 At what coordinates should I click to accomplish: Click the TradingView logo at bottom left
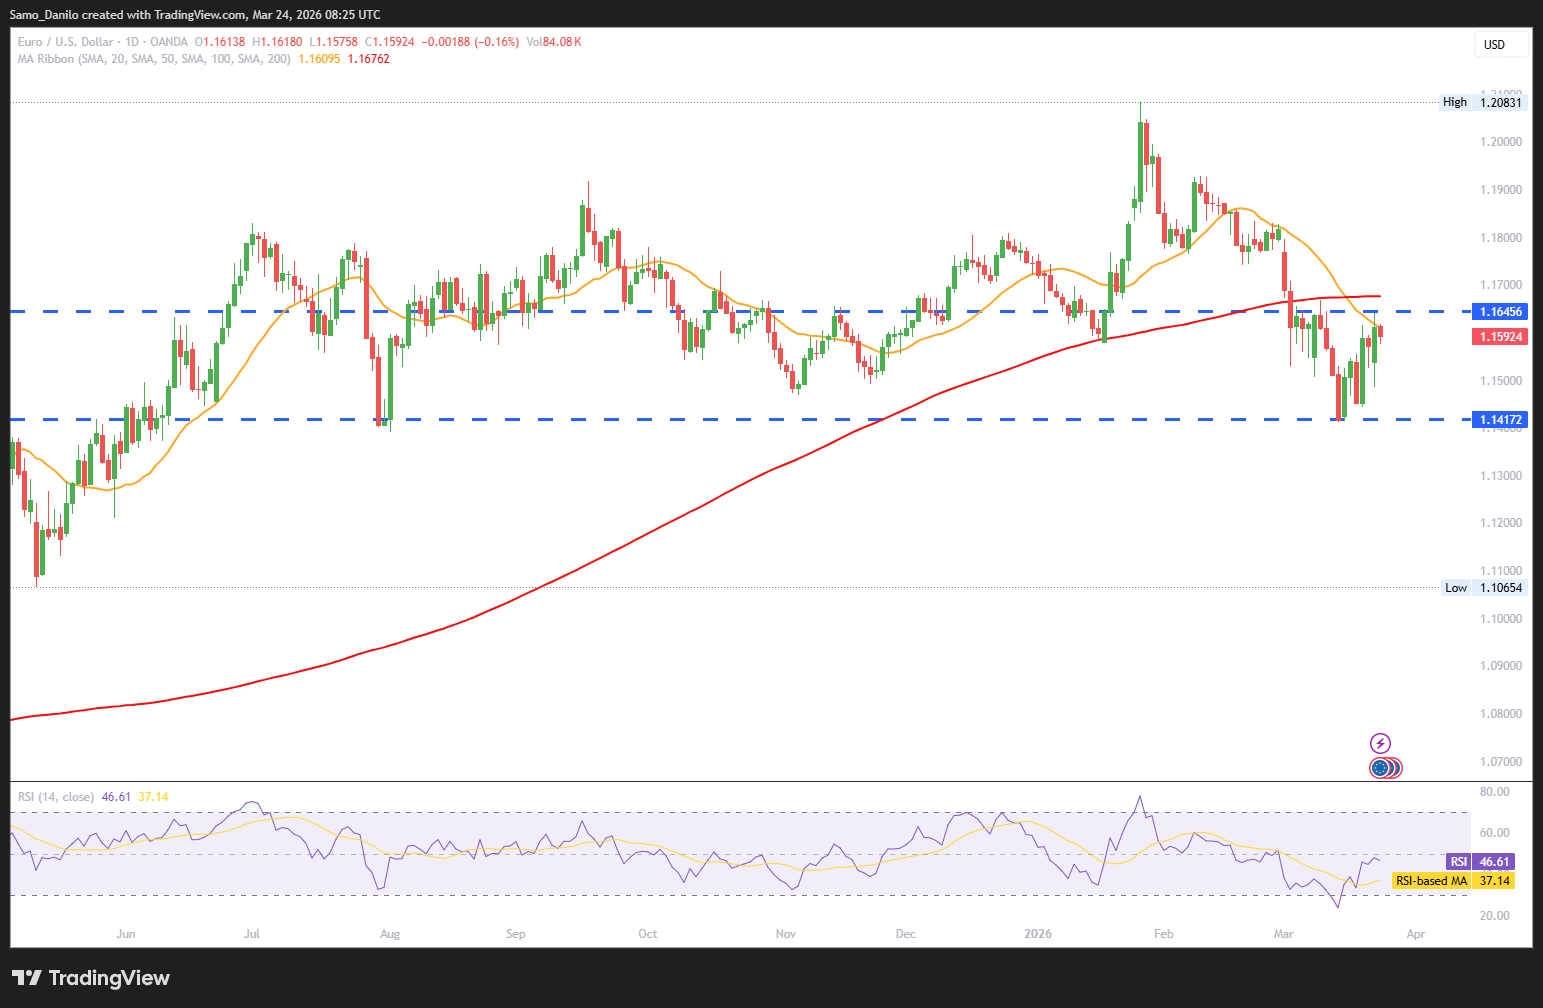coord(91,978)
